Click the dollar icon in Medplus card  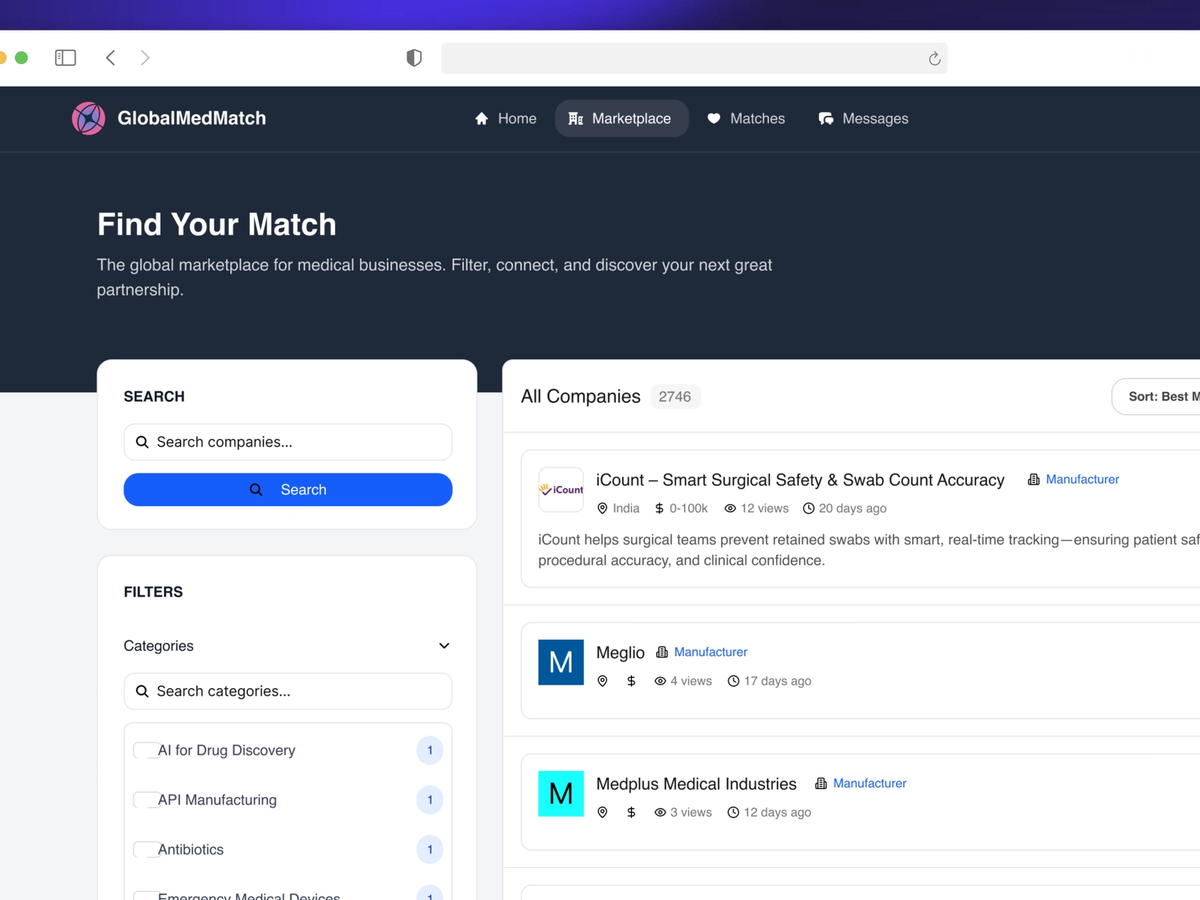(631, 812)
